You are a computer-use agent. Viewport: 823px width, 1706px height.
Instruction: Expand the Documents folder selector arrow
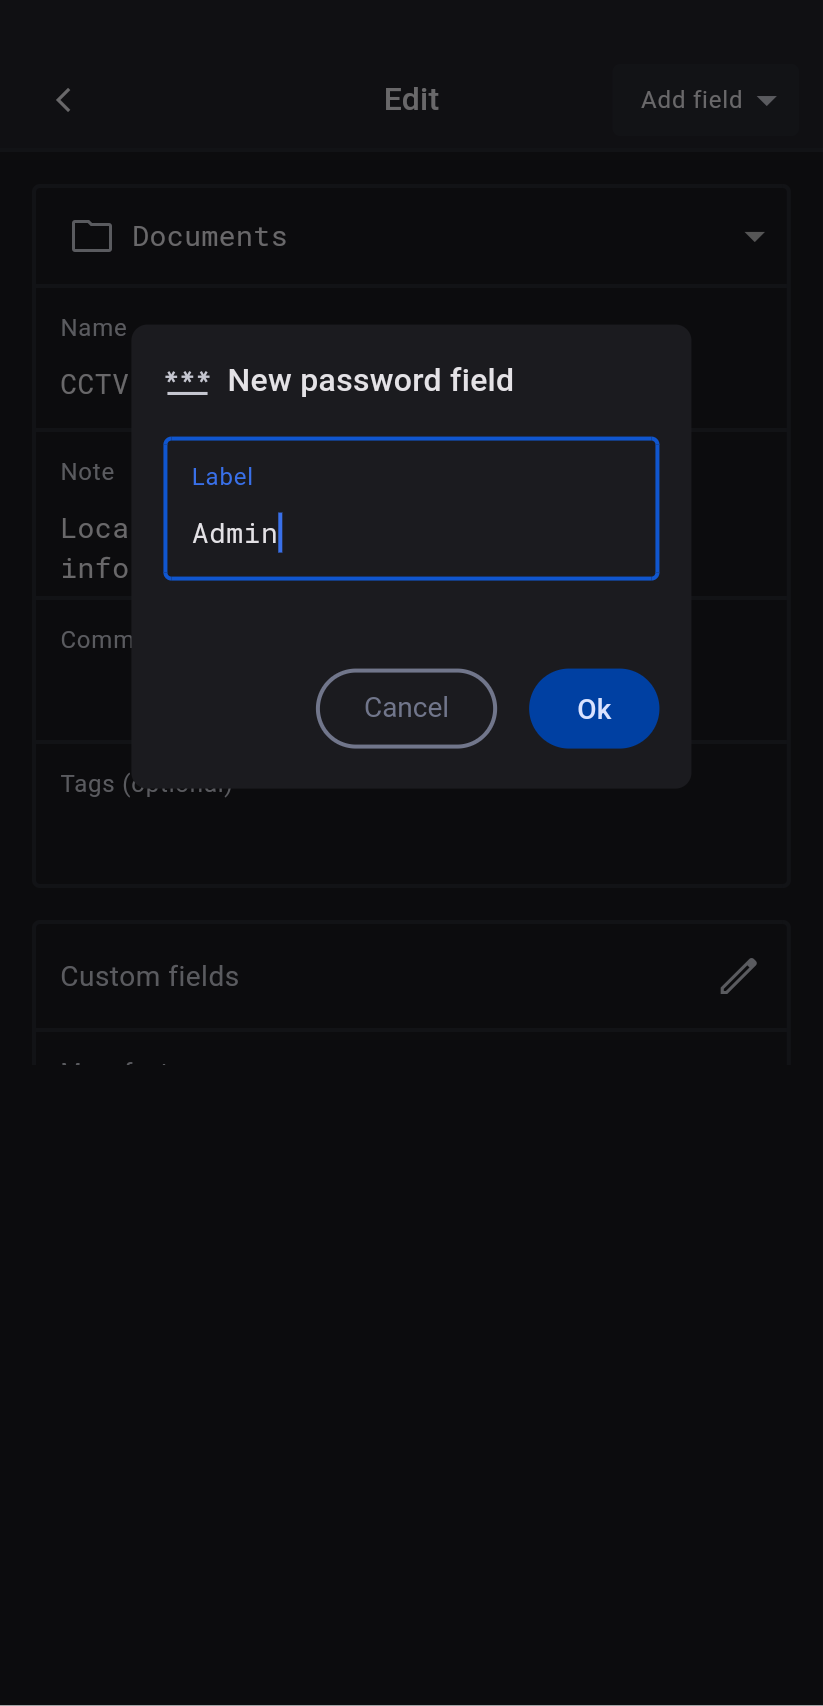point(754,237)
